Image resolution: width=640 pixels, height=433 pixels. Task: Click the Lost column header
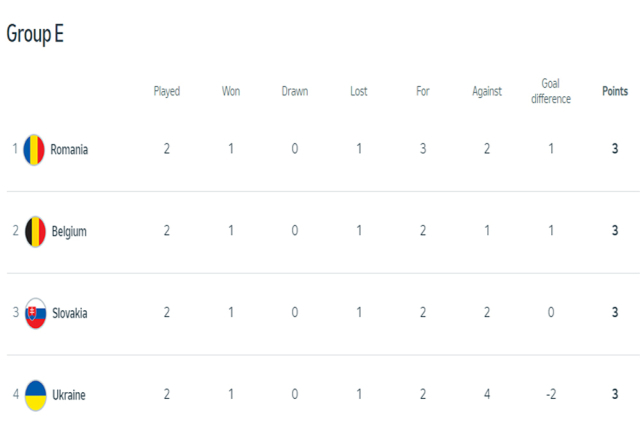(358, 91)
